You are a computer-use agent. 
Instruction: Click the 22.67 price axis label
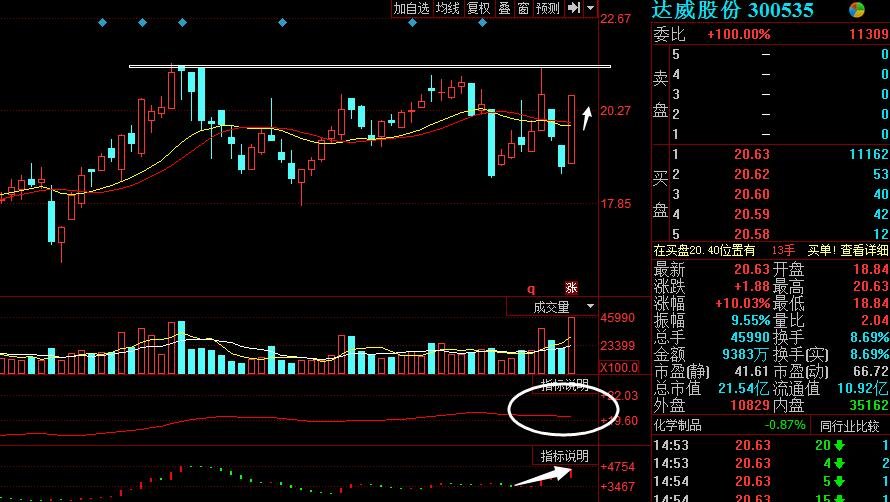click(616, 19)
